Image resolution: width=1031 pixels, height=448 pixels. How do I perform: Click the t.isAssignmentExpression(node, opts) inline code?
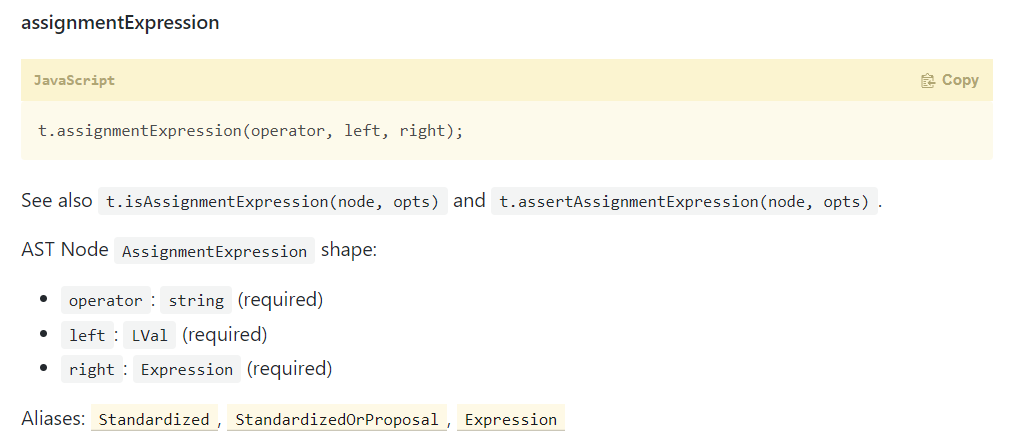272,202
